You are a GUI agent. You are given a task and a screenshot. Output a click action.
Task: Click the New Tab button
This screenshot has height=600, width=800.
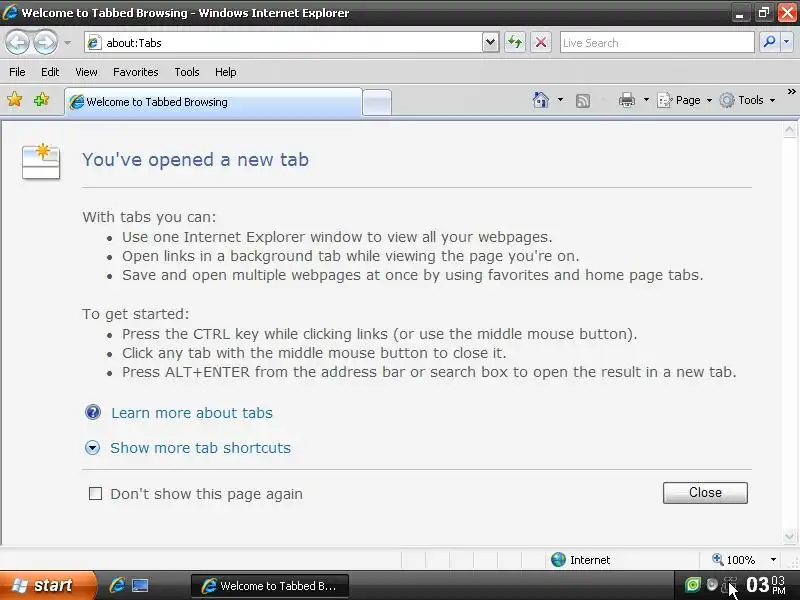pos(377,102)
